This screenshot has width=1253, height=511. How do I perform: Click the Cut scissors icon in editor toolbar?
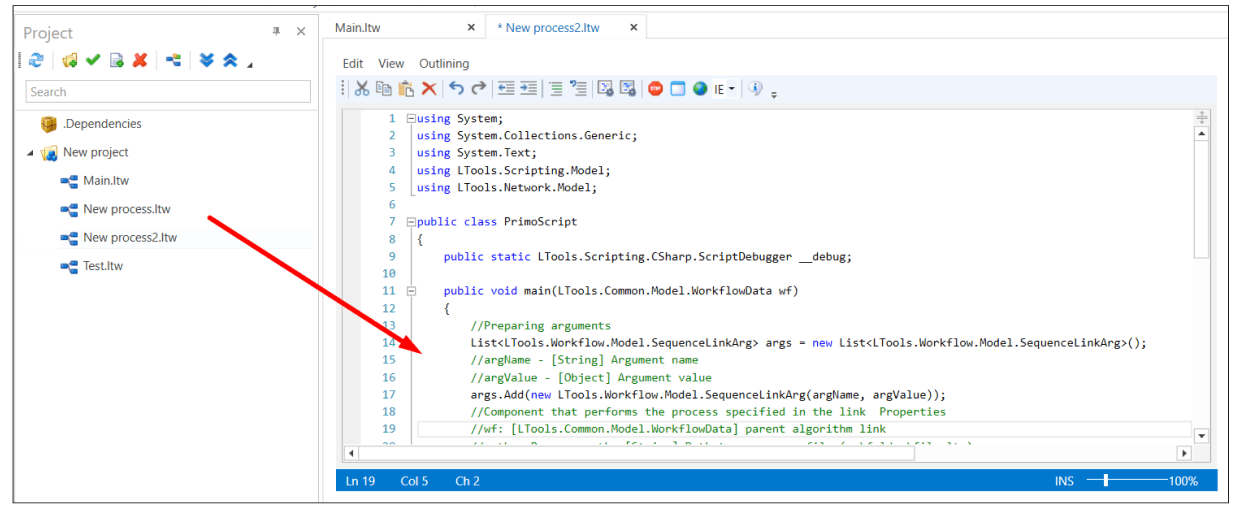pos(362,89)
